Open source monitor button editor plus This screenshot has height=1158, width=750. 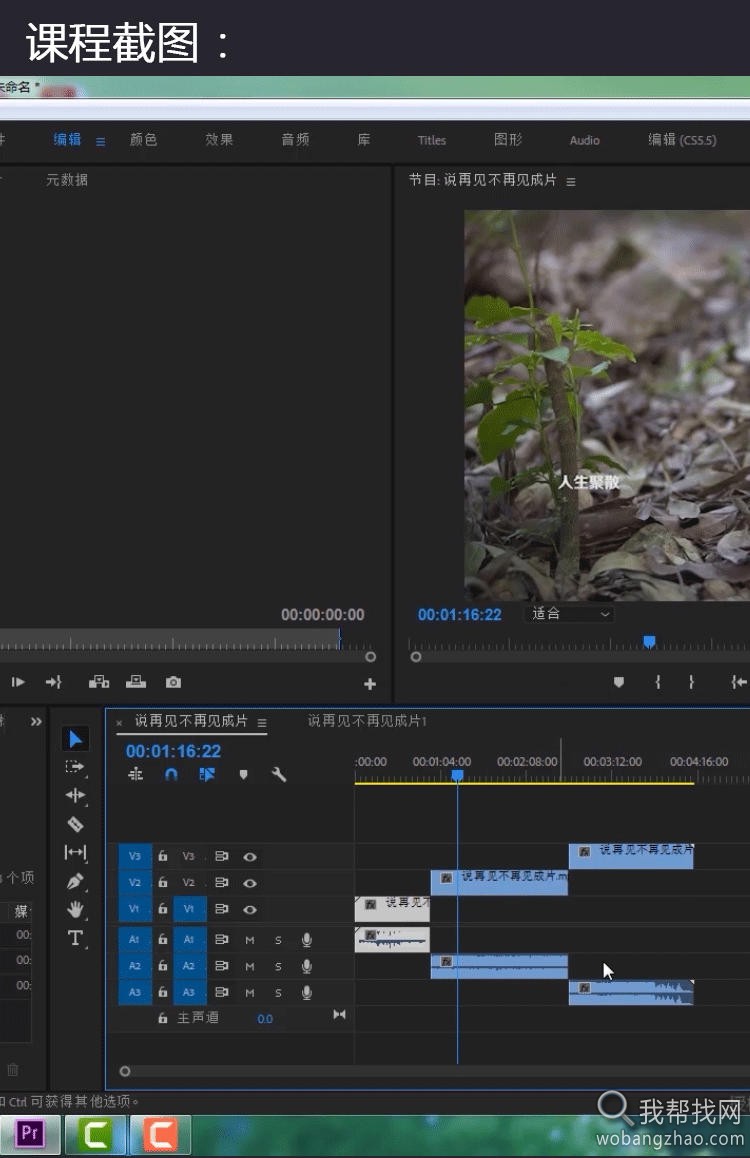click(370, 684)
